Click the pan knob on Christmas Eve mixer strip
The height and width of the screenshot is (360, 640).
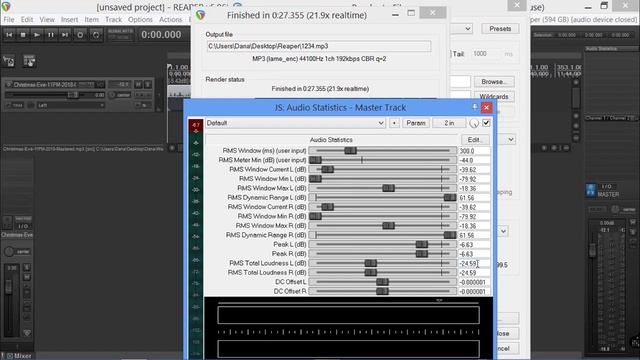9,251
